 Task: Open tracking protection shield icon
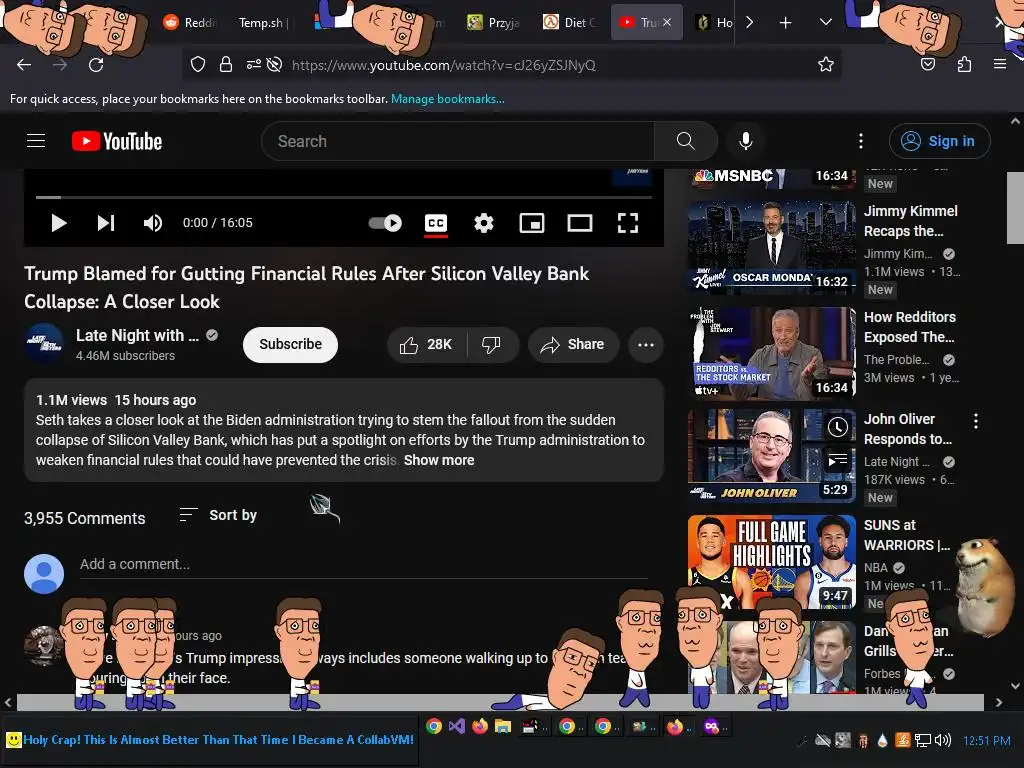pos(198,65)
